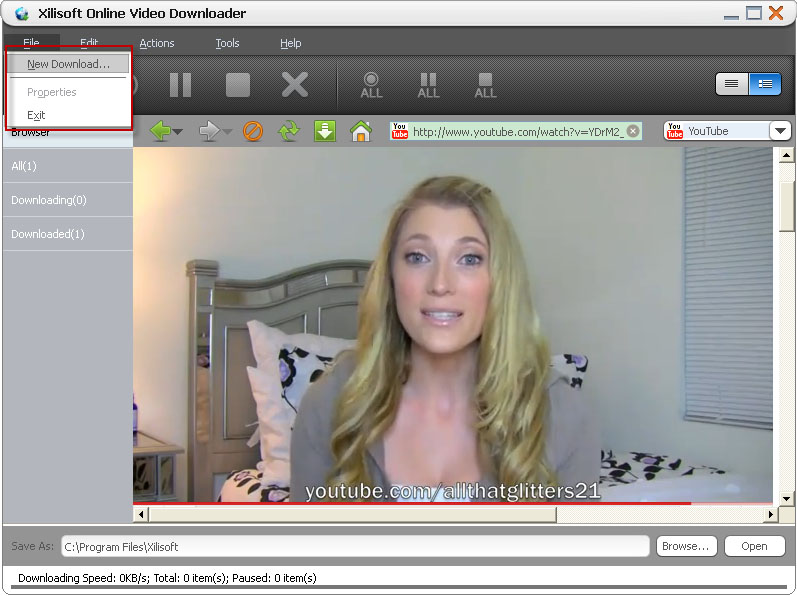The height and width of the screenshot is (596, 797).
Task: Pause all downloads with ALL icon
Action: point(428,85)
